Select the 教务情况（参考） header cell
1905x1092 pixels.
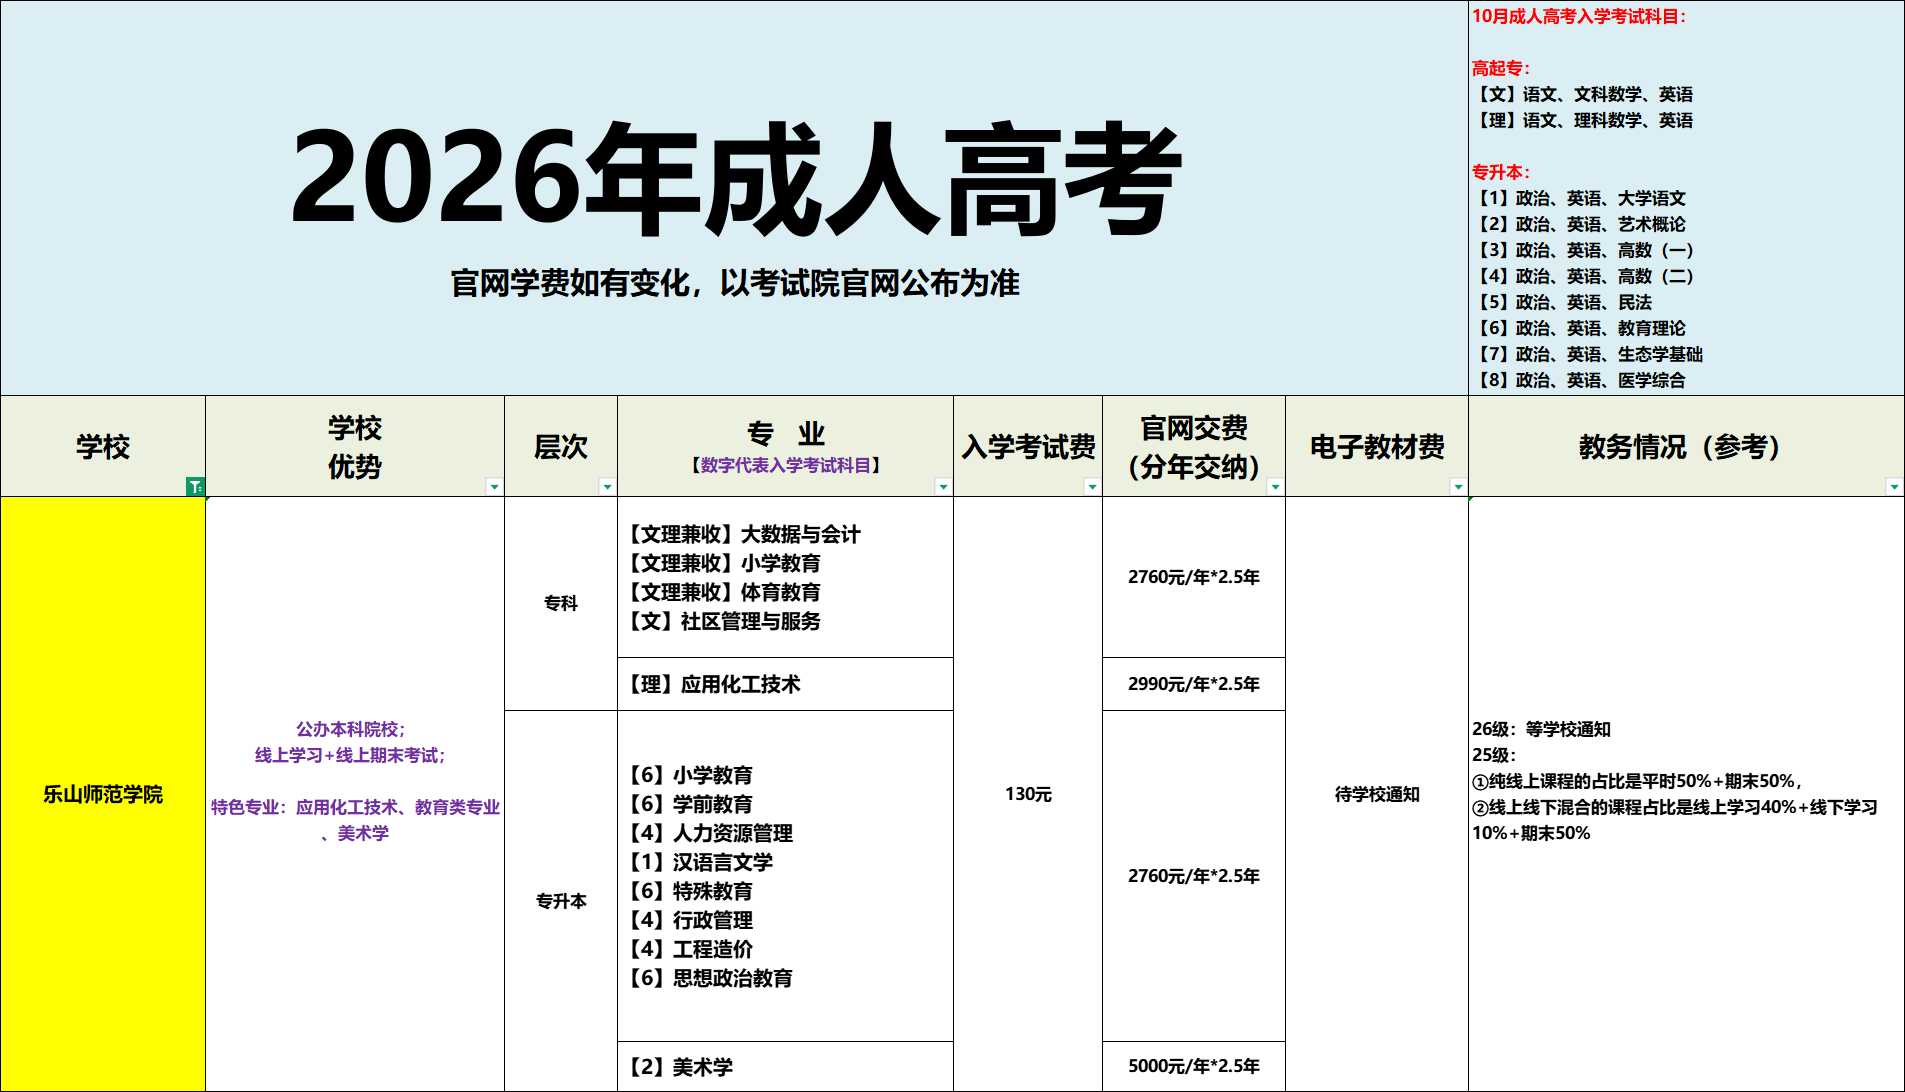coord(1686,446)
